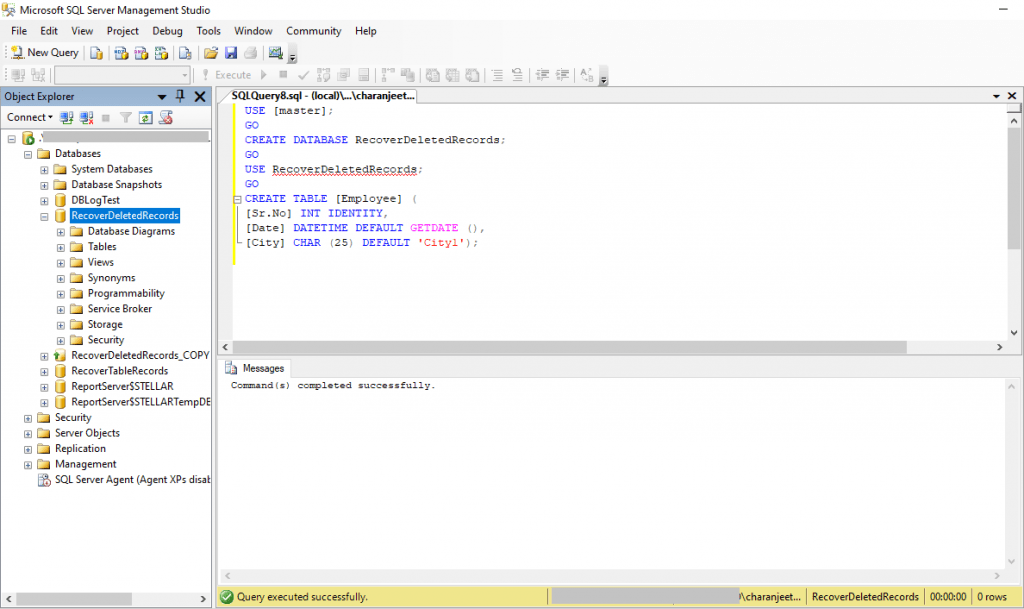
Task: Parse the query with the checkmark icon
Action: tap(303, 75)
